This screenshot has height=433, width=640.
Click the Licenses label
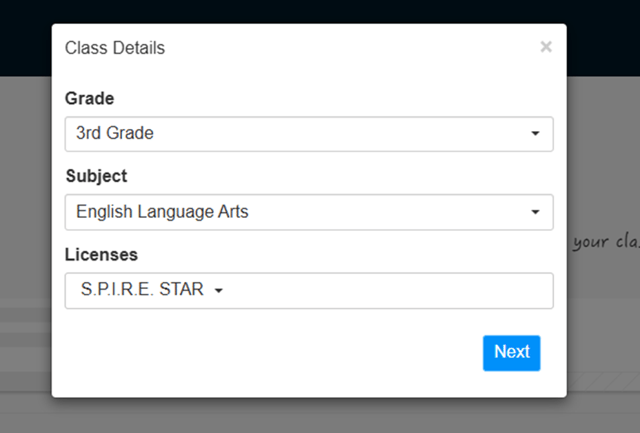click(101, 254)
